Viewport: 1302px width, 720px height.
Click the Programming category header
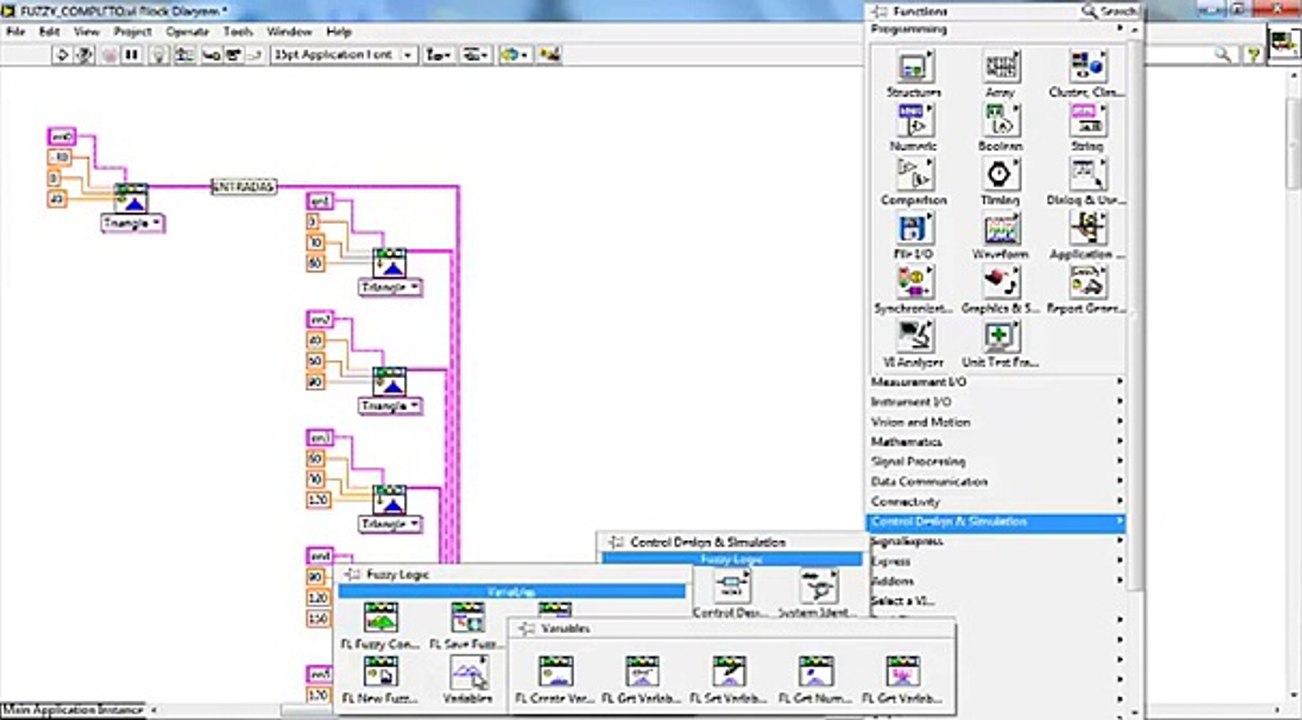[996, 30]
